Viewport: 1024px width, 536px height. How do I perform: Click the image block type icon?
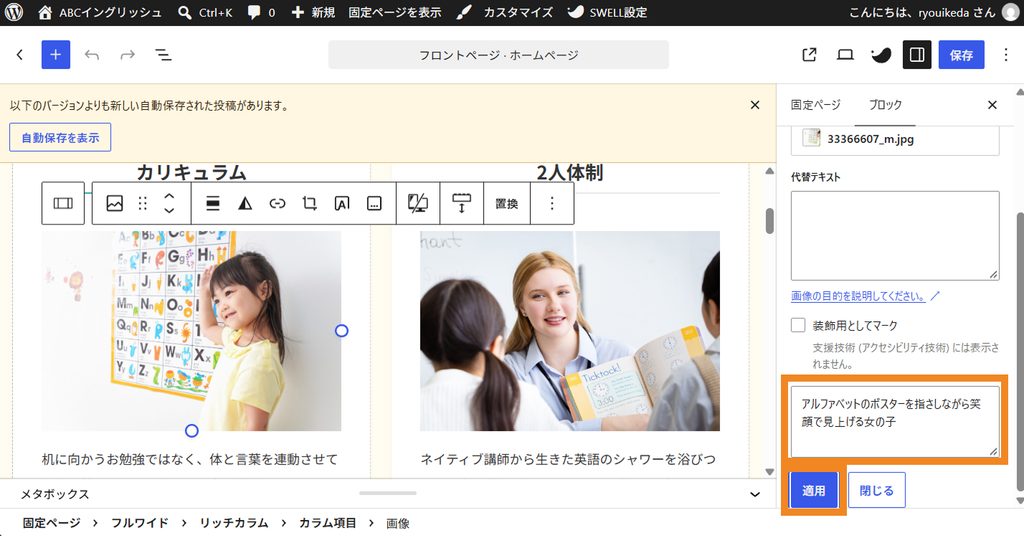(114, 204)
